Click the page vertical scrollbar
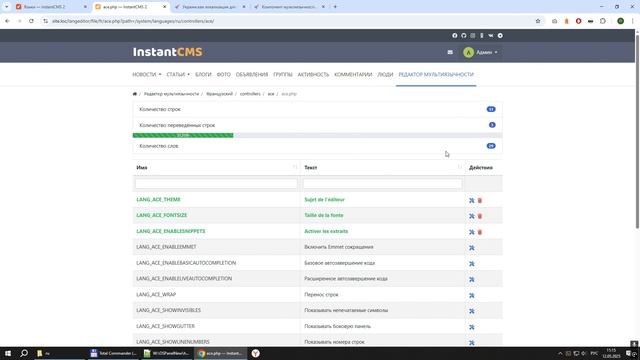This screenshot has height=360, width=640. click(x=637, y=131)
